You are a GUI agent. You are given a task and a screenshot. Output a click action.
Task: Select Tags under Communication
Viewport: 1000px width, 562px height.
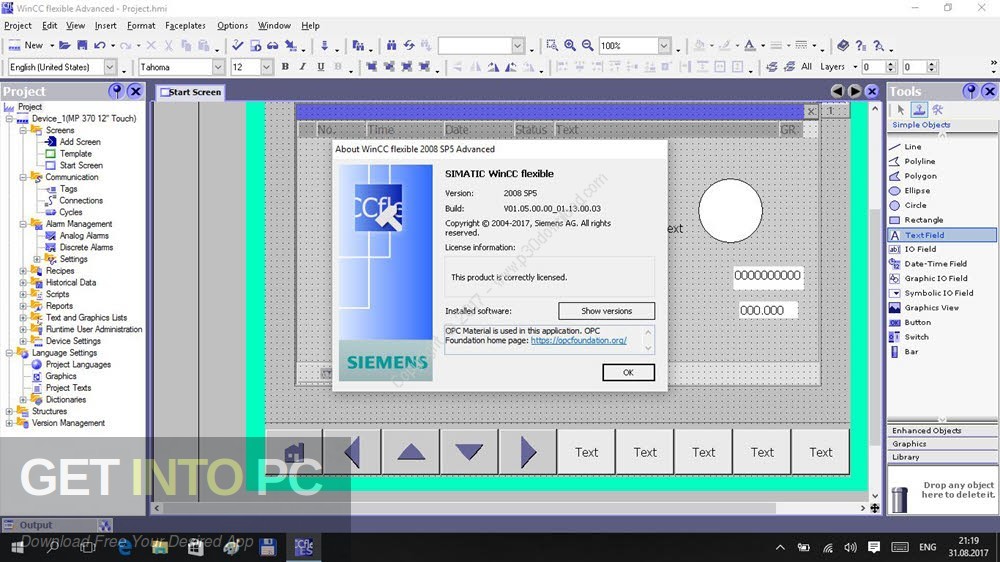pyautogui.click(x=68, y=189)
